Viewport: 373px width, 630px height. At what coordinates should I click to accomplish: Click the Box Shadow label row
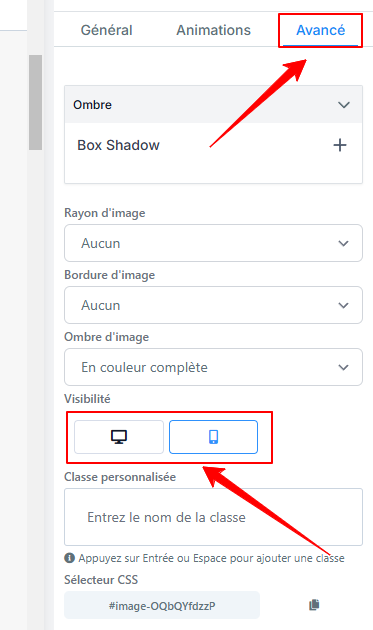(213, 145)
